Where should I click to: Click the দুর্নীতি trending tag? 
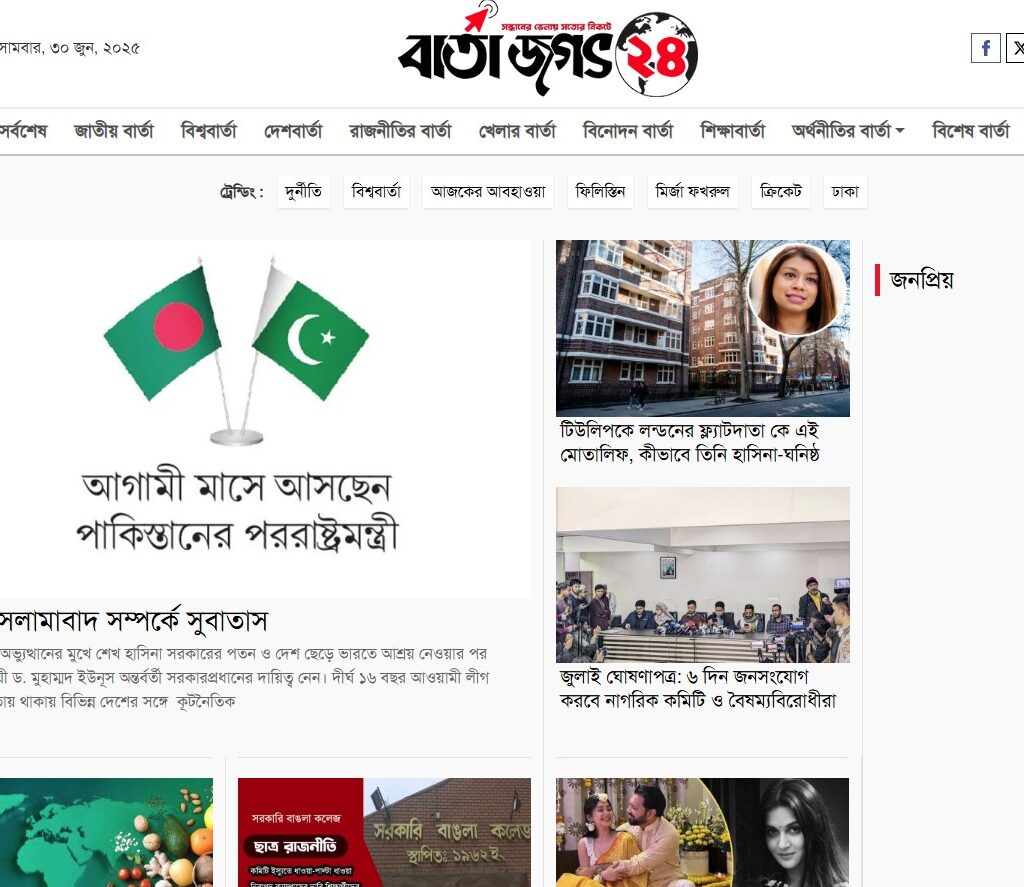coord(304,191)
